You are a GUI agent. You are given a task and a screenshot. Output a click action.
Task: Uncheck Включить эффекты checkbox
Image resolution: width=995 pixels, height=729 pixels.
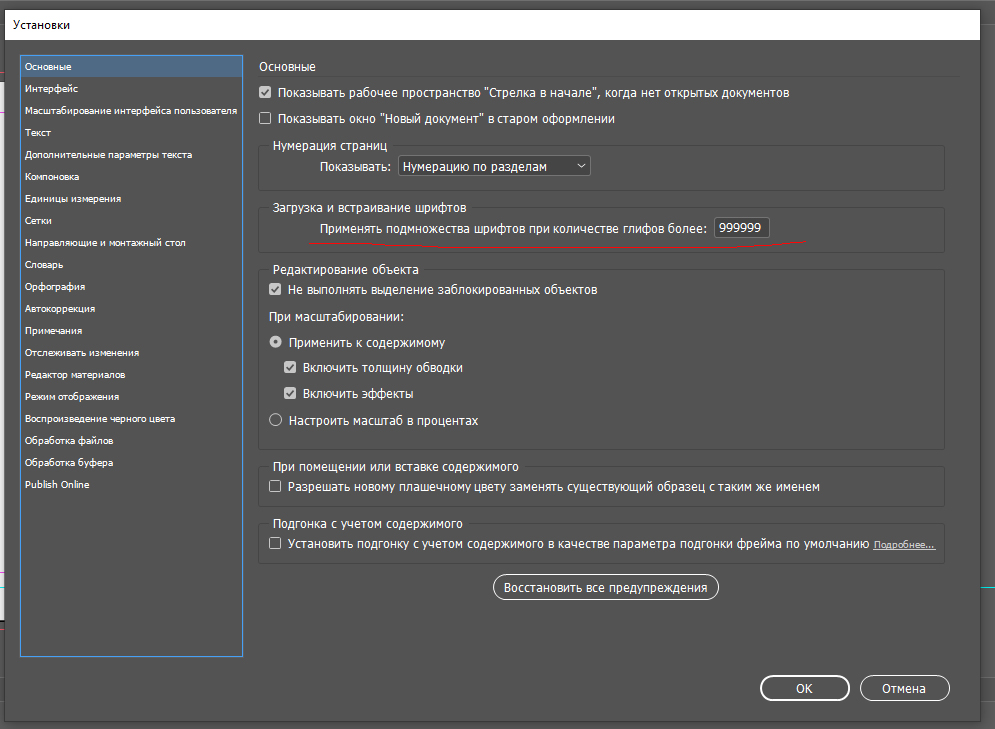tap(290, 393)
